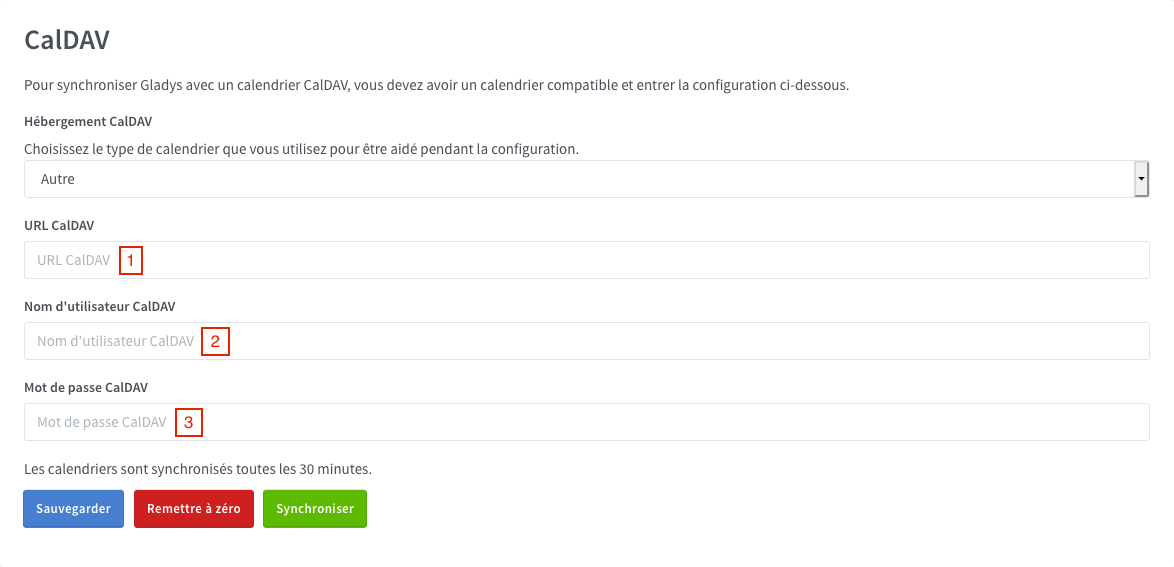Click red annotation marker 1
1174x567 pixels.
point(130,261)
